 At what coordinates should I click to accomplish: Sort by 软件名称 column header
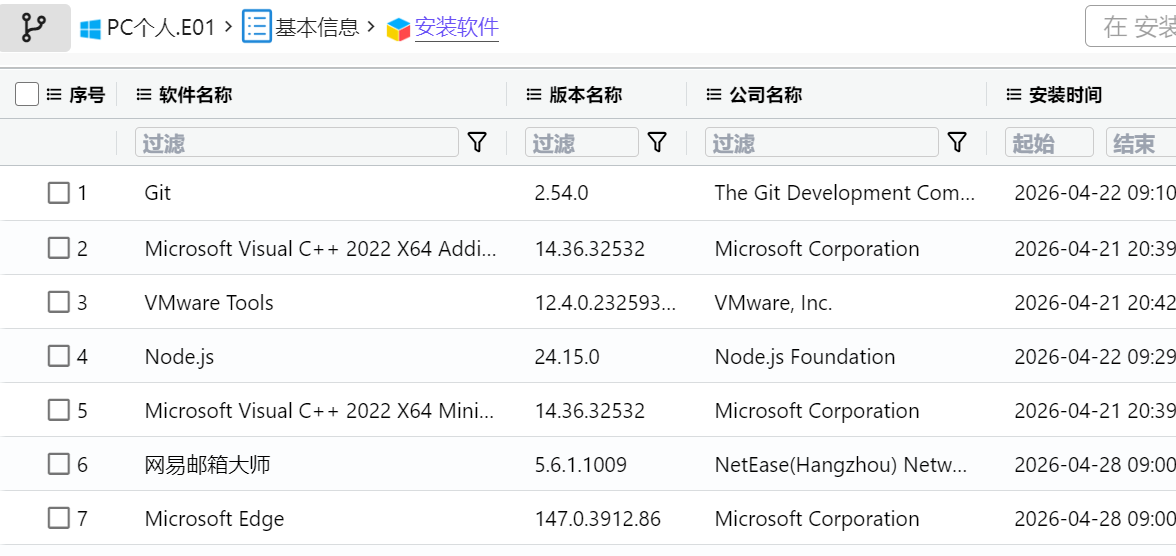(196, 95)
